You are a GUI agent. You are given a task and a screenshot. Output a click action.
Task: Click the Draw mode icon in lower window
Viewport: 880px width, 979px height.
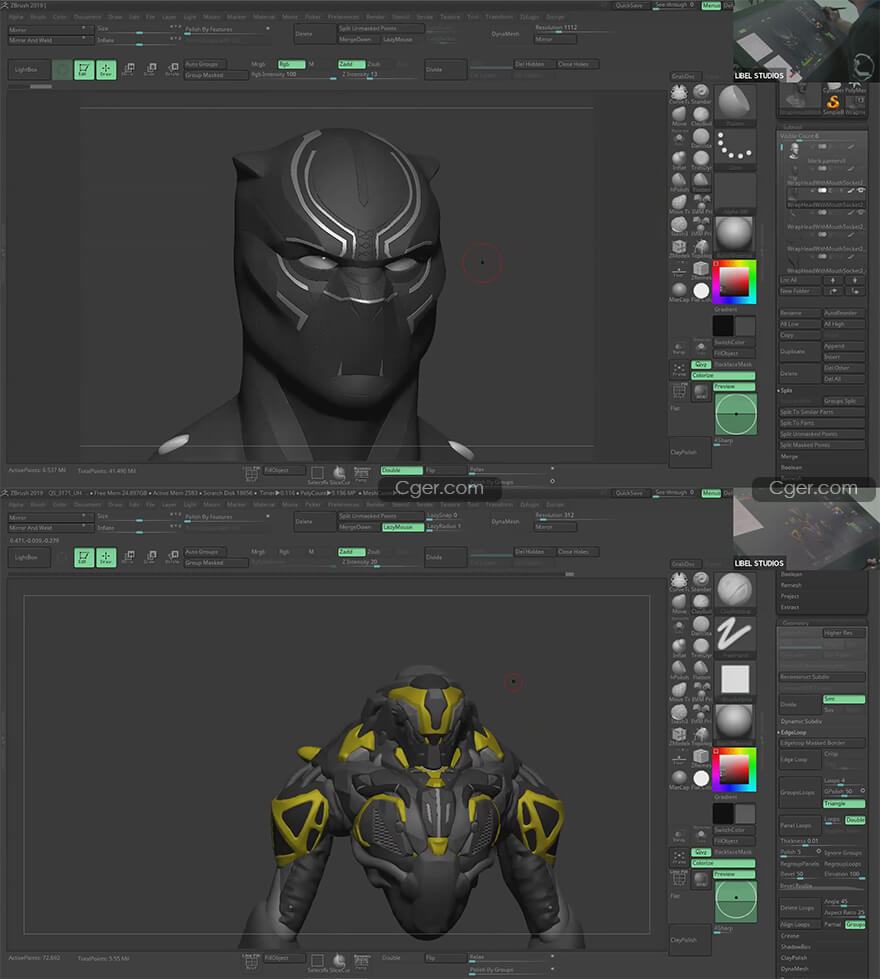coord(105,558)
